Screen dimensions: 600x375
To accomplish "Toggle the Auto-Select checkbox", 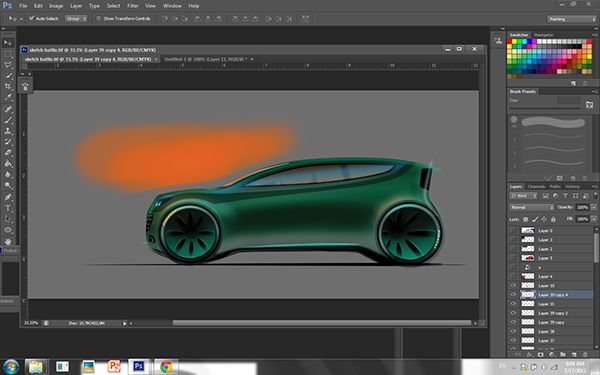I will pos(32,18).
